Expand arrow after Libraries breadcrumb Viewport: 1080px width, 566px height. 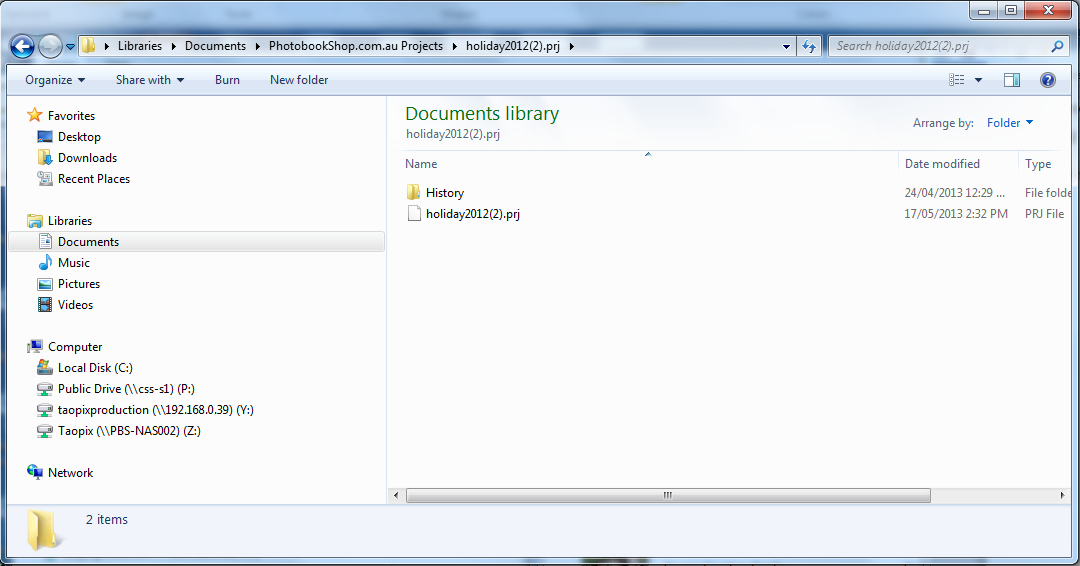pos(173,46)
